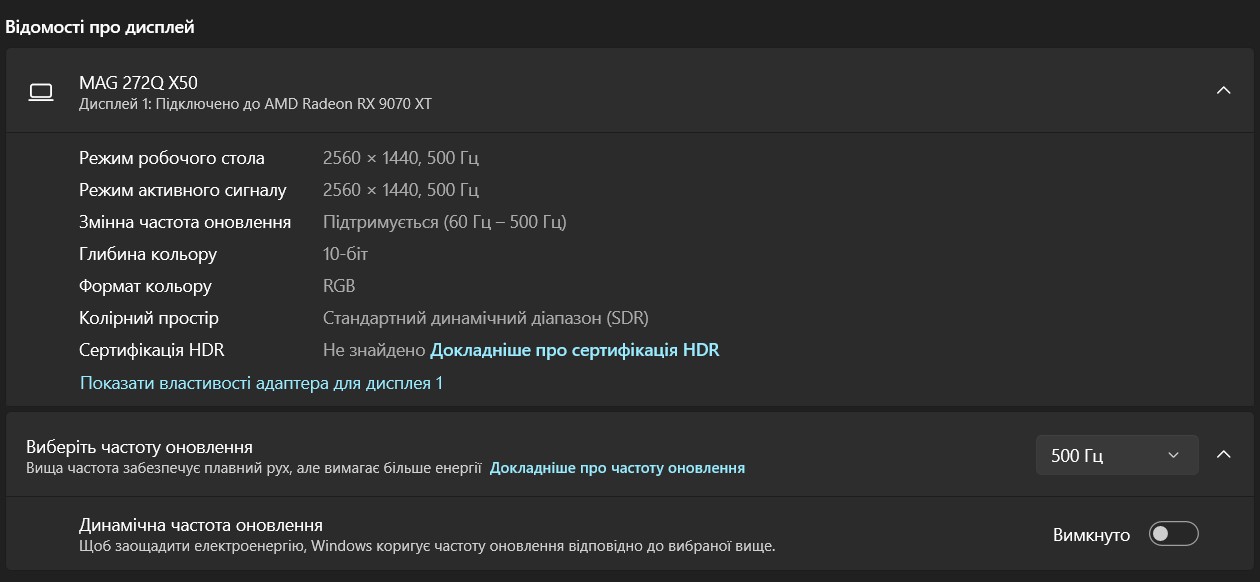Screen dimensions: 1260x582
Task: Open the 500 Гц refresh rate dropdown
Action: coord(1116,456)
